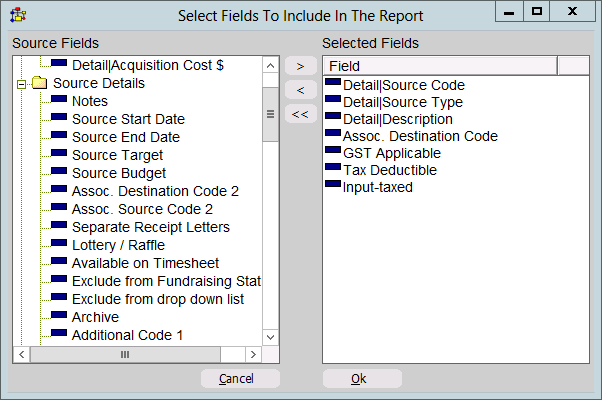
Task: Click the vertical scrollbar thumb in Source Fields
Action: (x=270, y=114)
